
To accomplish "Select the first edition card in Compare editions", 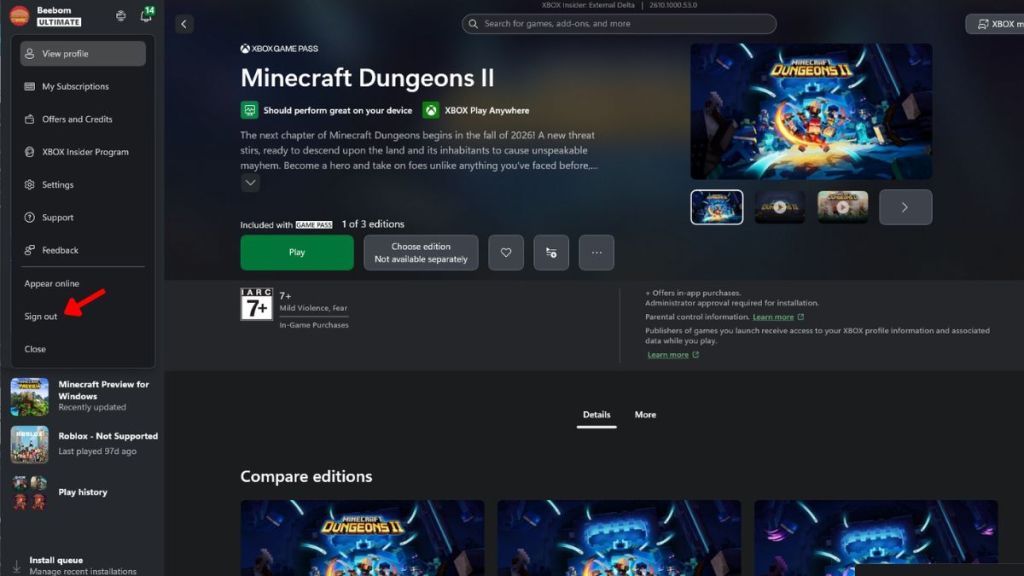I will click(362, 538).
